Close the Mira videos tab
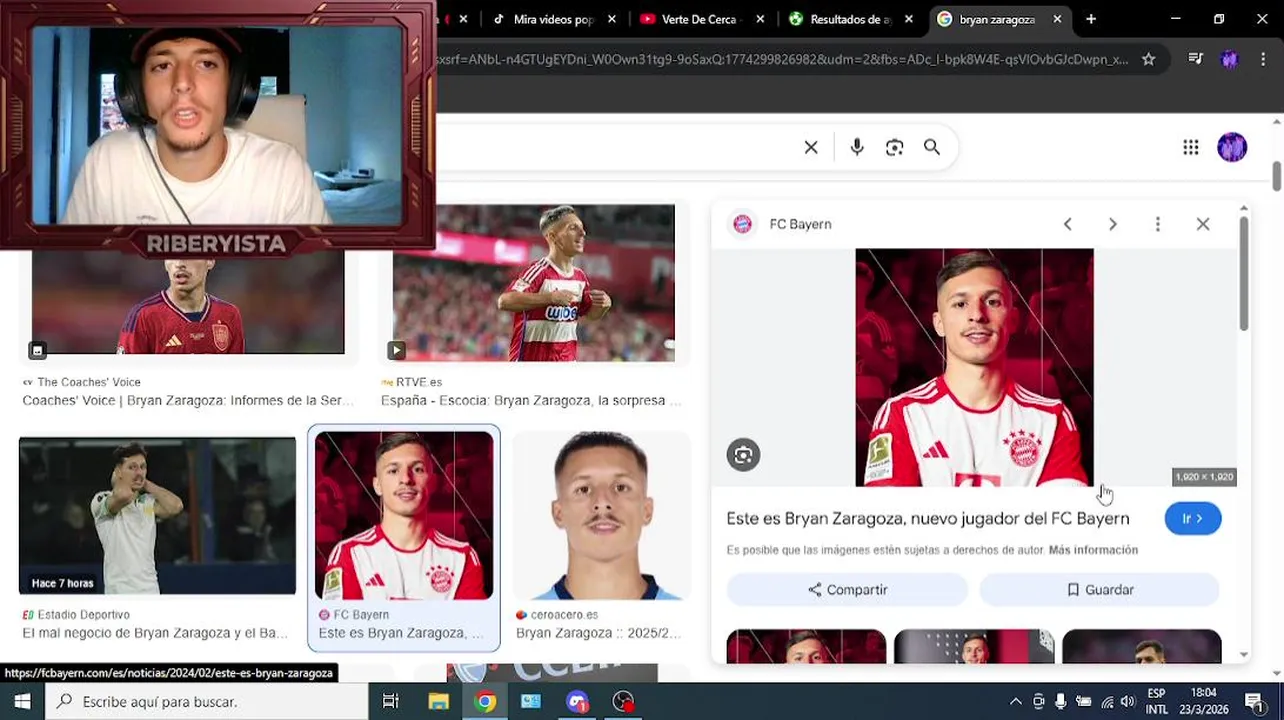This screenshot has width=1284, height=720. click(612, 19)
